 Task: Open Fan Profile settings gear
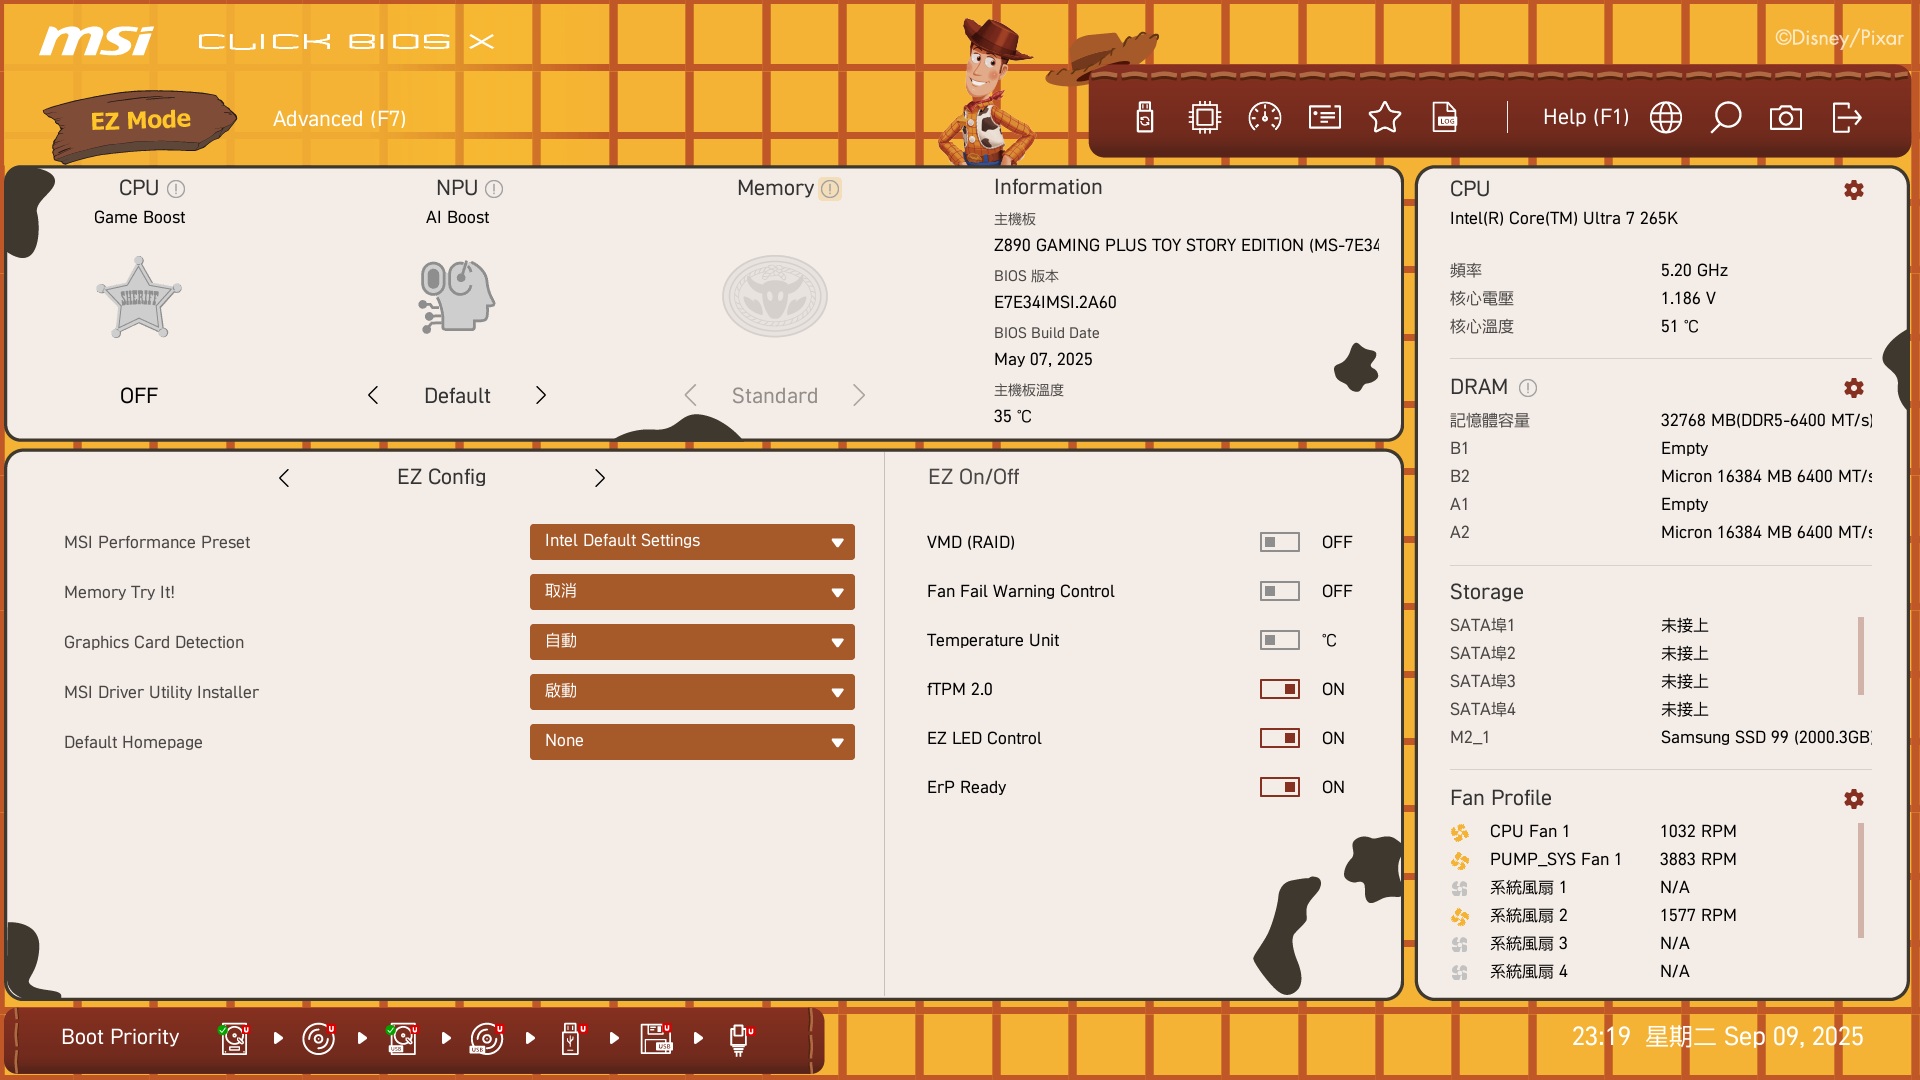pos(1854,799)
